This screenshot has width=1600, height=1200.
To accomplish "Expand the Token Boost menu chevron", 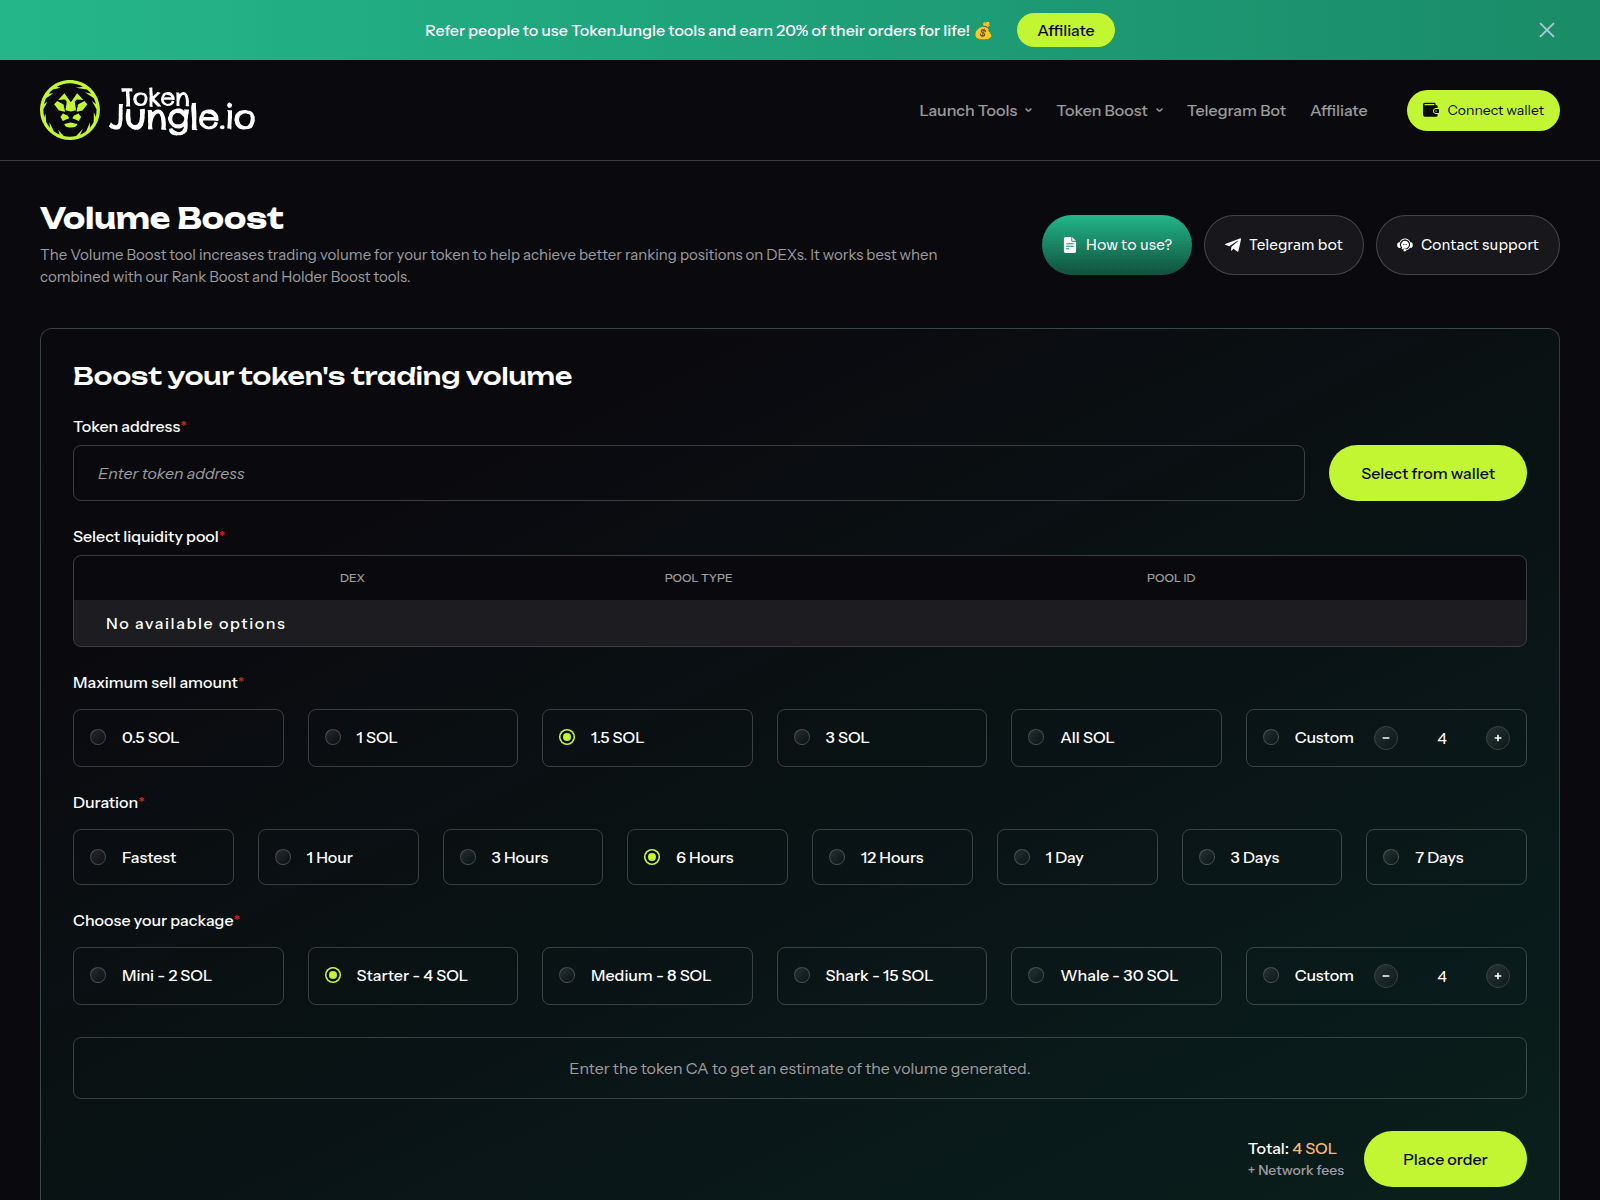I will [x=1159, y=111].
